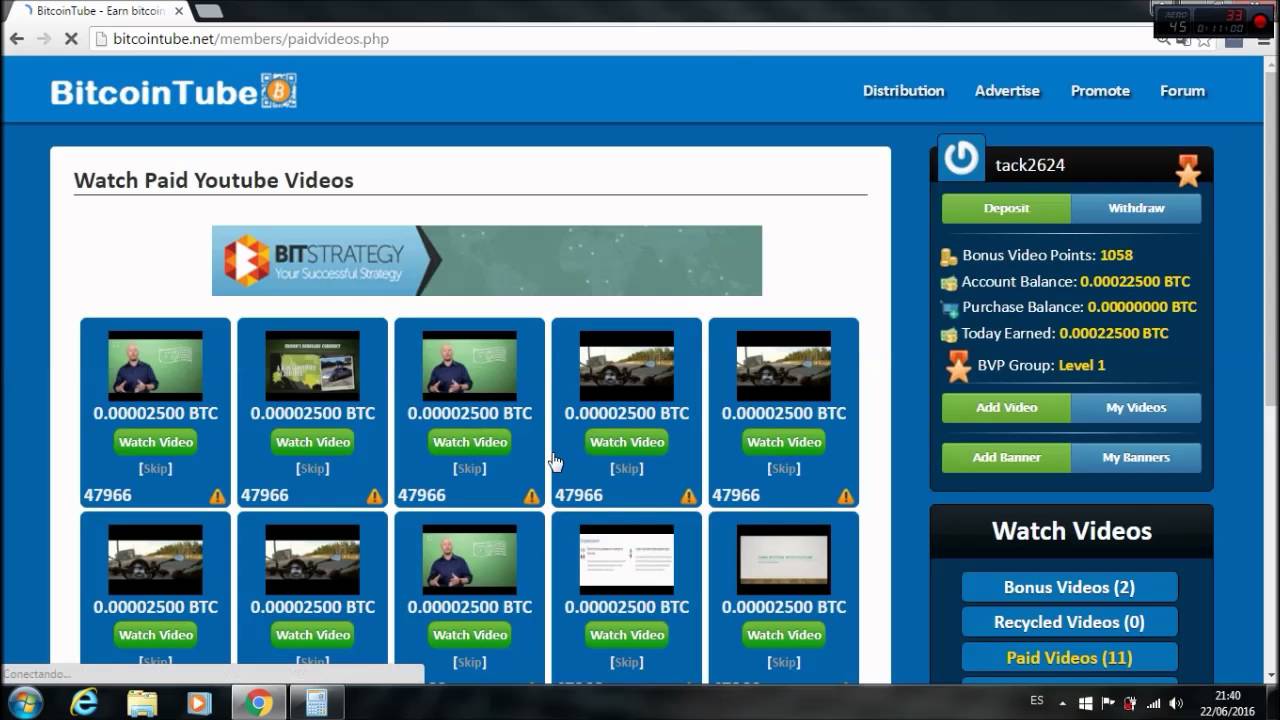Viewport: 1280px width, 720px height.
Task: Click Watch Video under the white document thumbnail
Action: (x=627, y=635)
